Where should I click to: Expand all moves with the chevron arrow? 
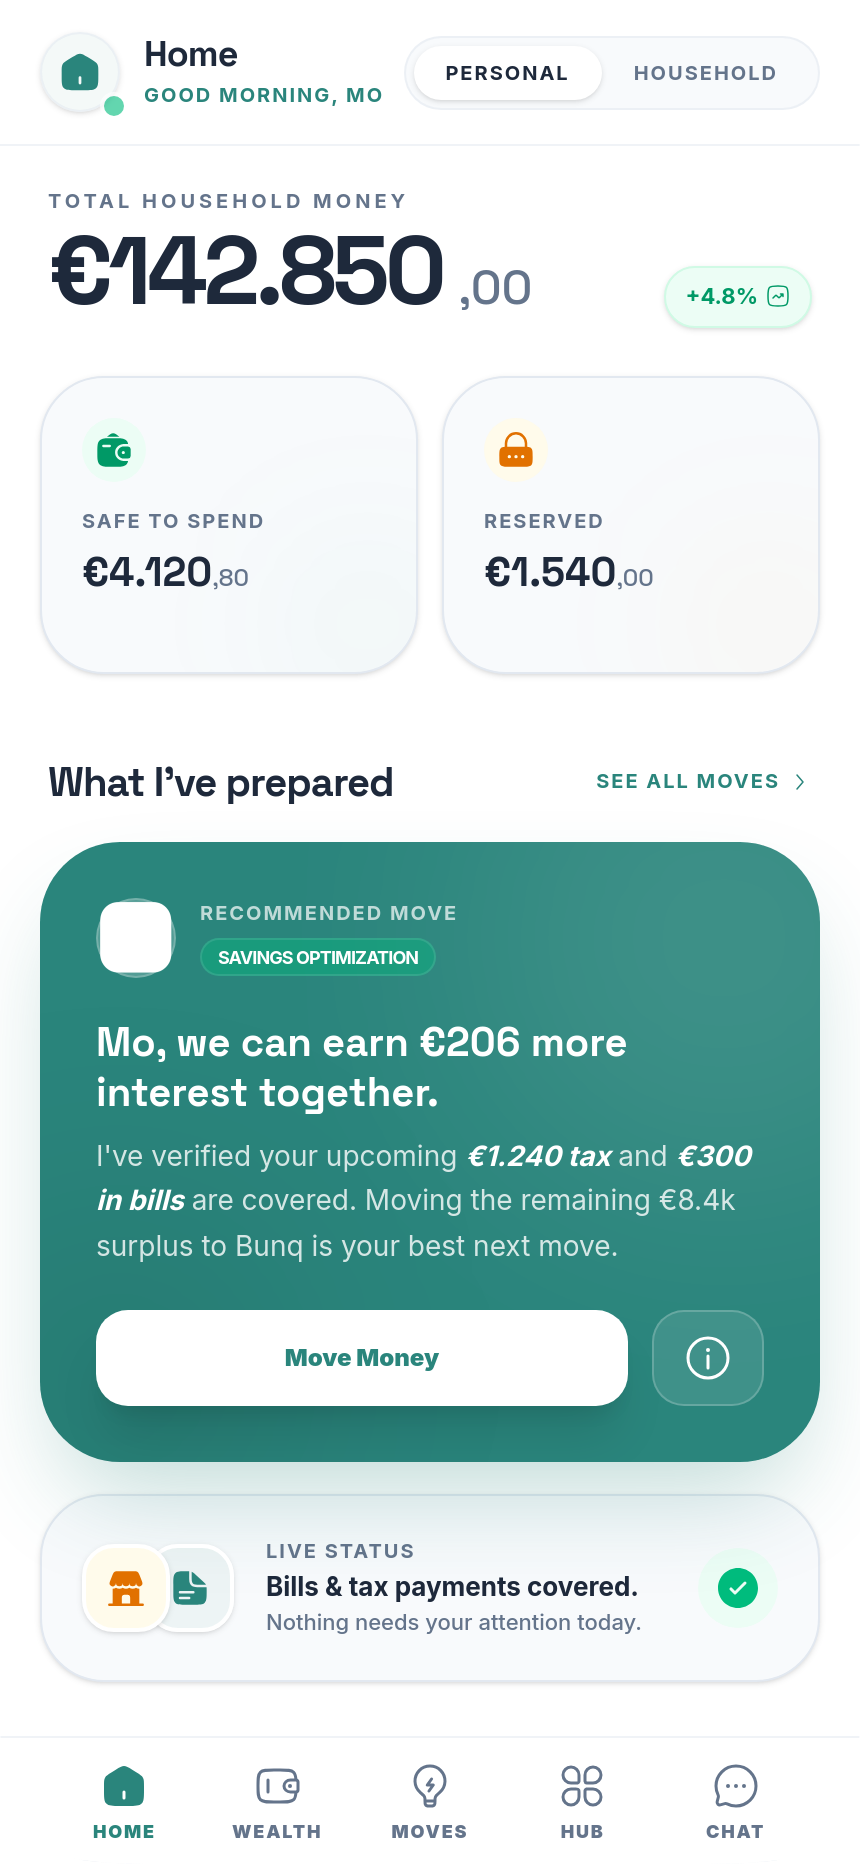click(x=798, y=782)
